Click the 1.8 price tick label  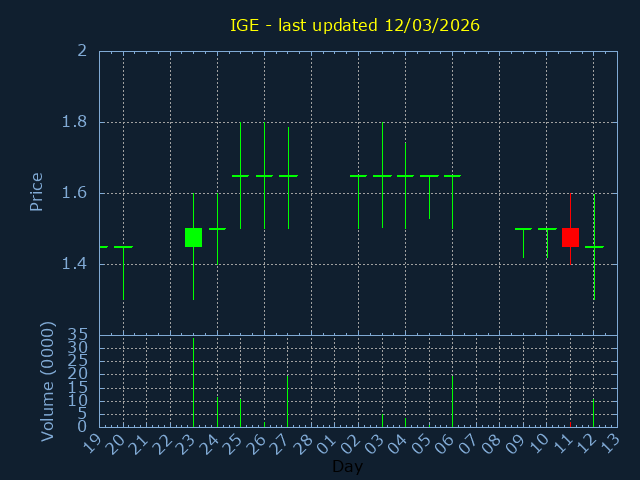pyautogui.click(x=75, y=122)
